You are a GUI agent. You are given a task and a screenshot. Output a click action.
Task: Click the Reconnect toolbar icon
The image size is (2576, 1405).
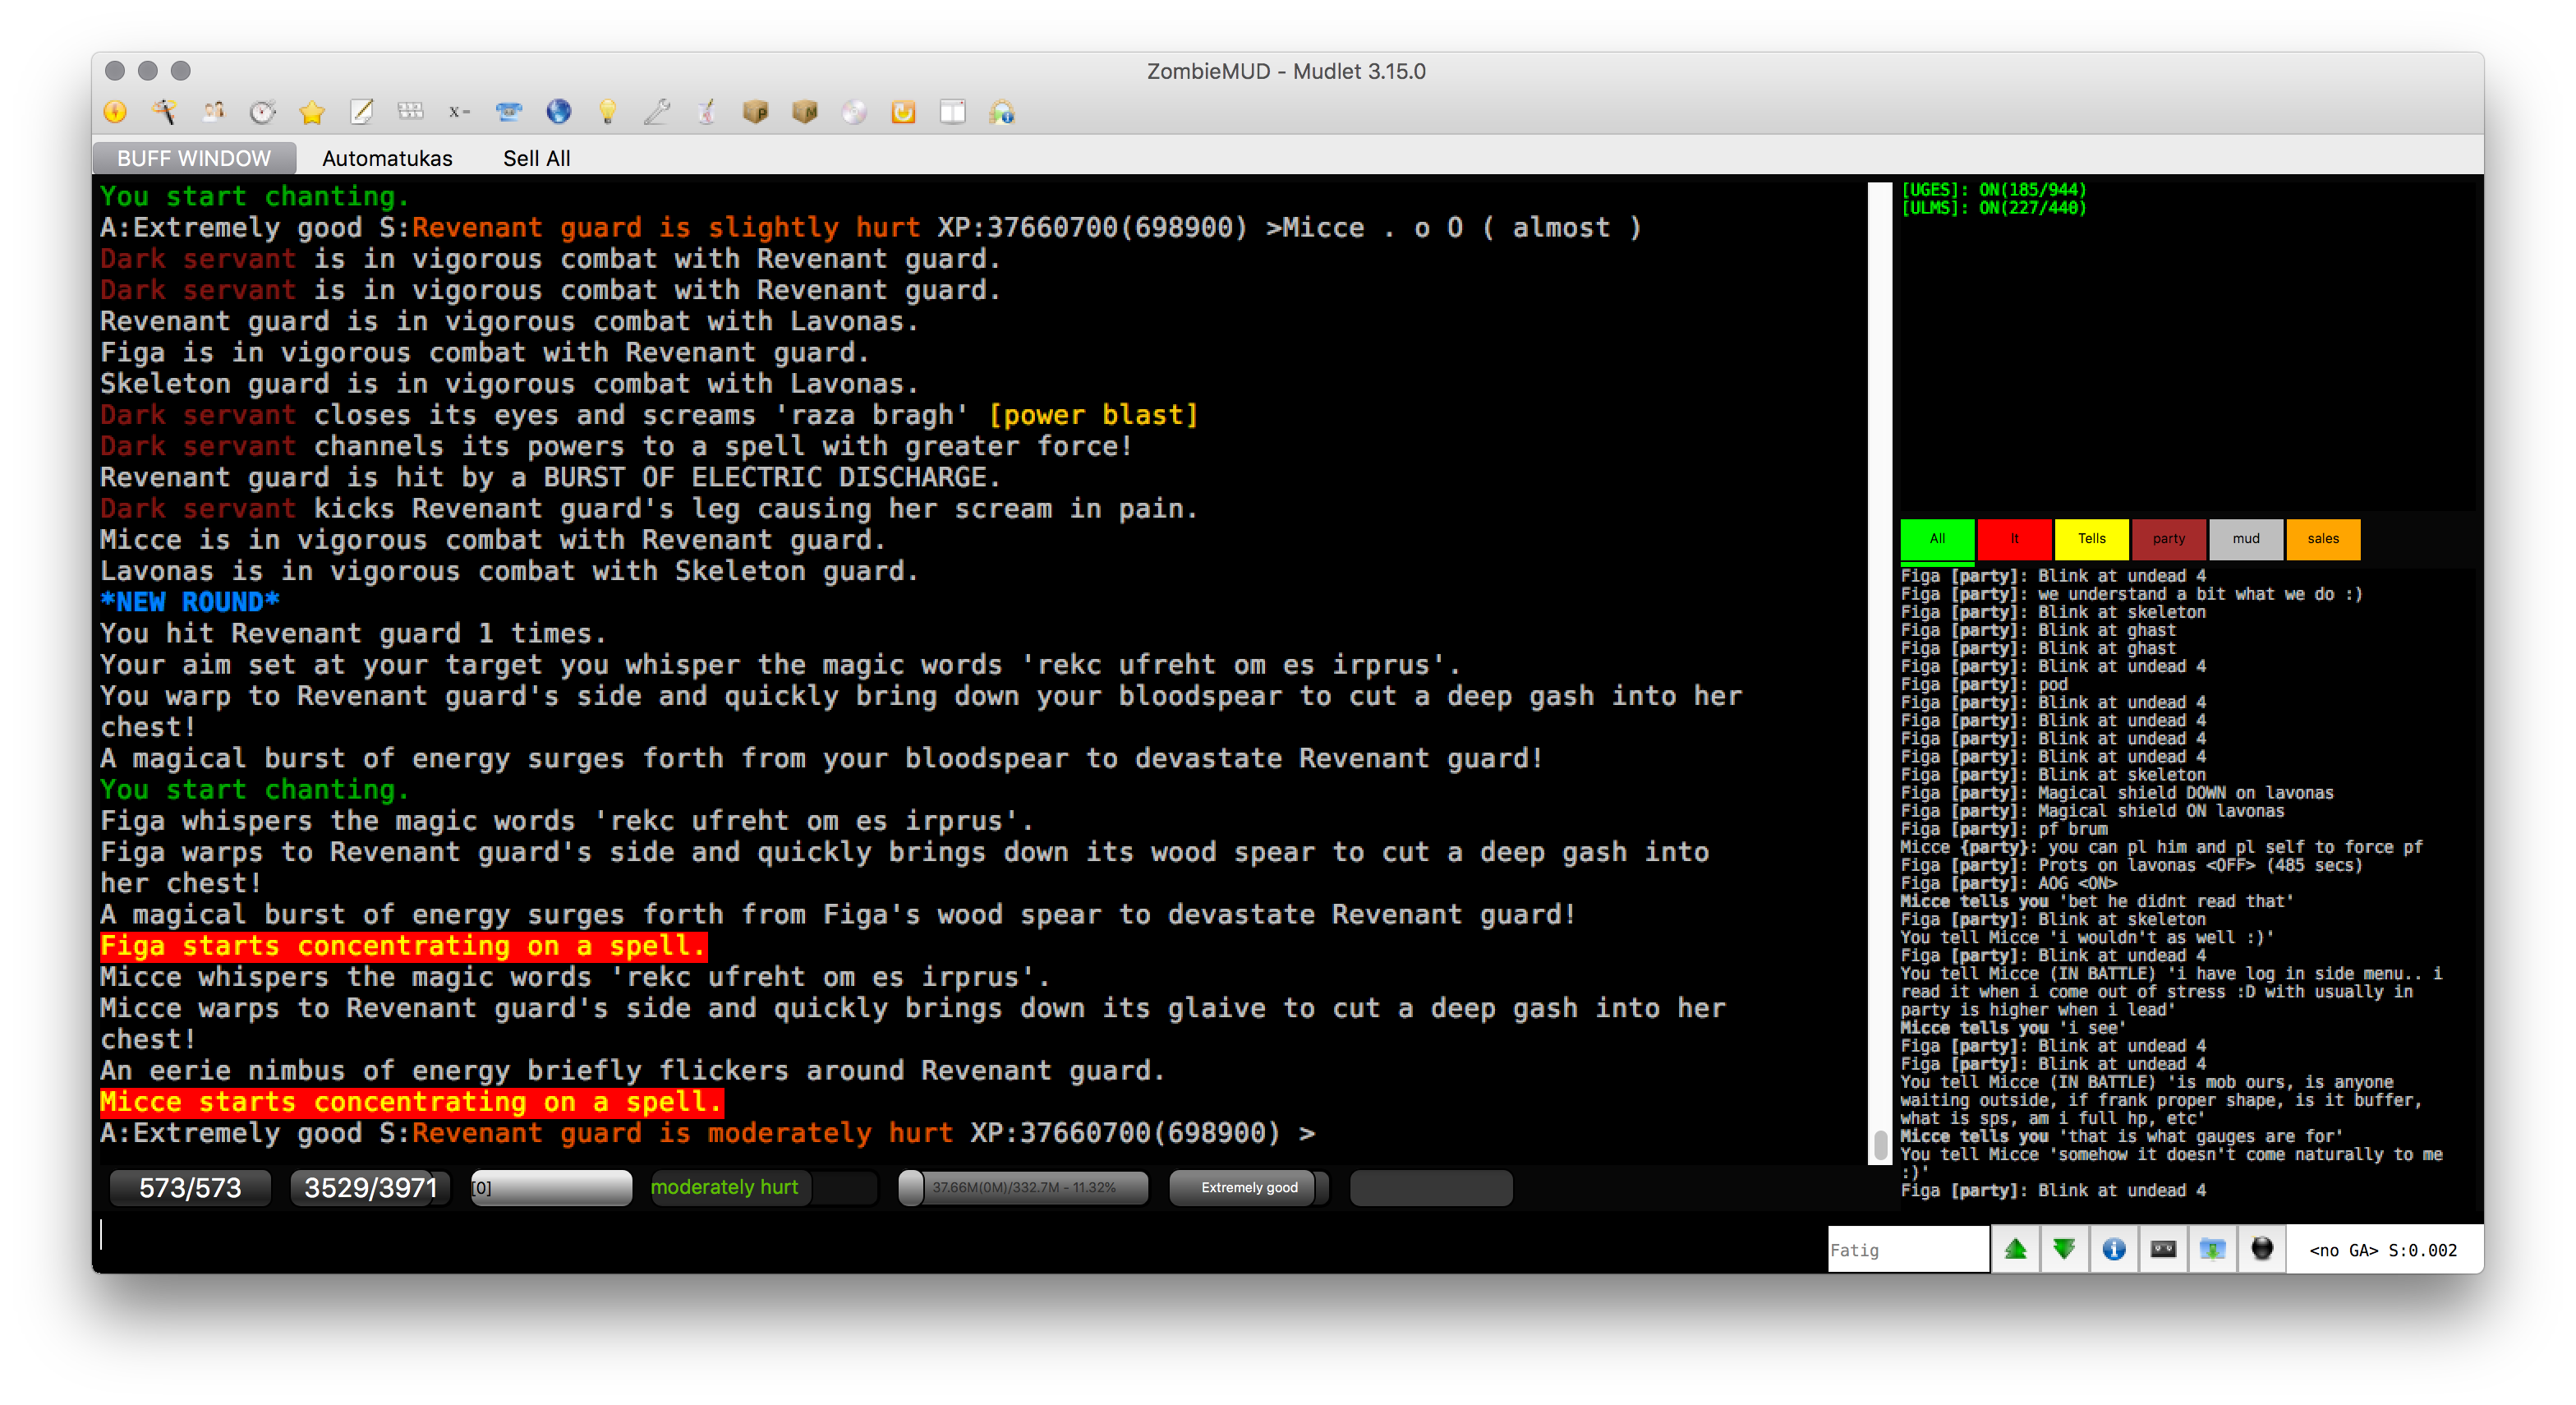903,112
